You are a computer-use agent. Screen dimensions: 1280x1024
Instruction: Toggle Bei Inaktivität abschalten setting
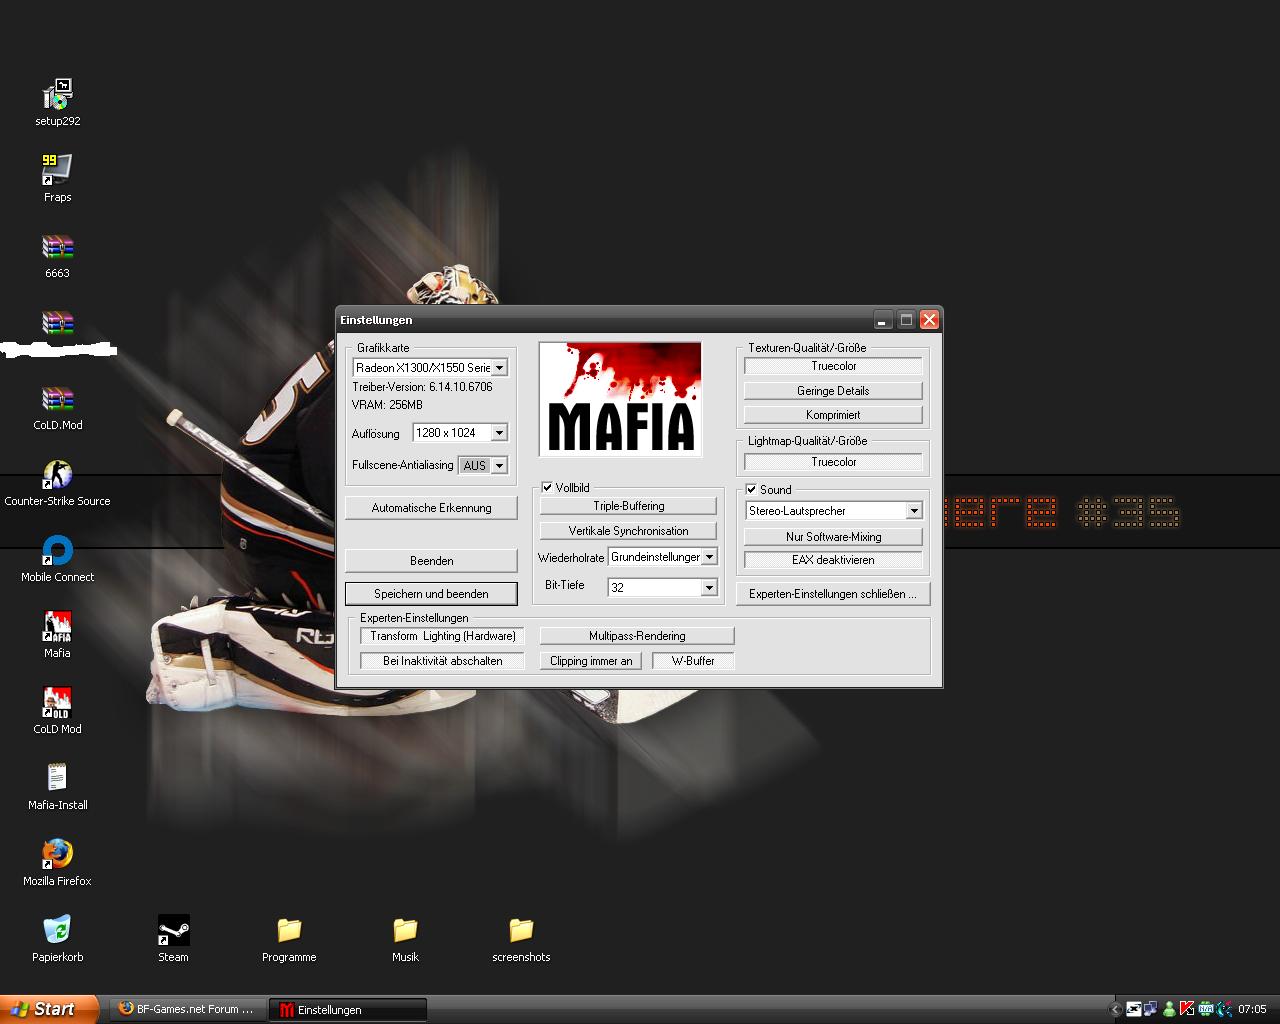[443, 661]
